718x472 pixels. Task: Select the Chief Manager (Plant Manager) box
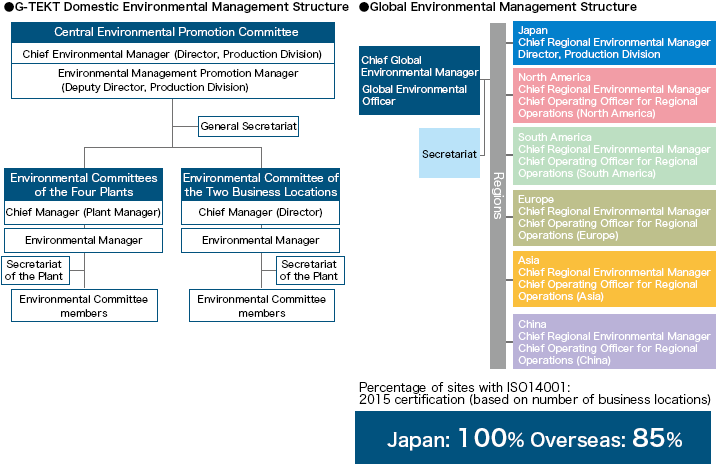[84, 212]
